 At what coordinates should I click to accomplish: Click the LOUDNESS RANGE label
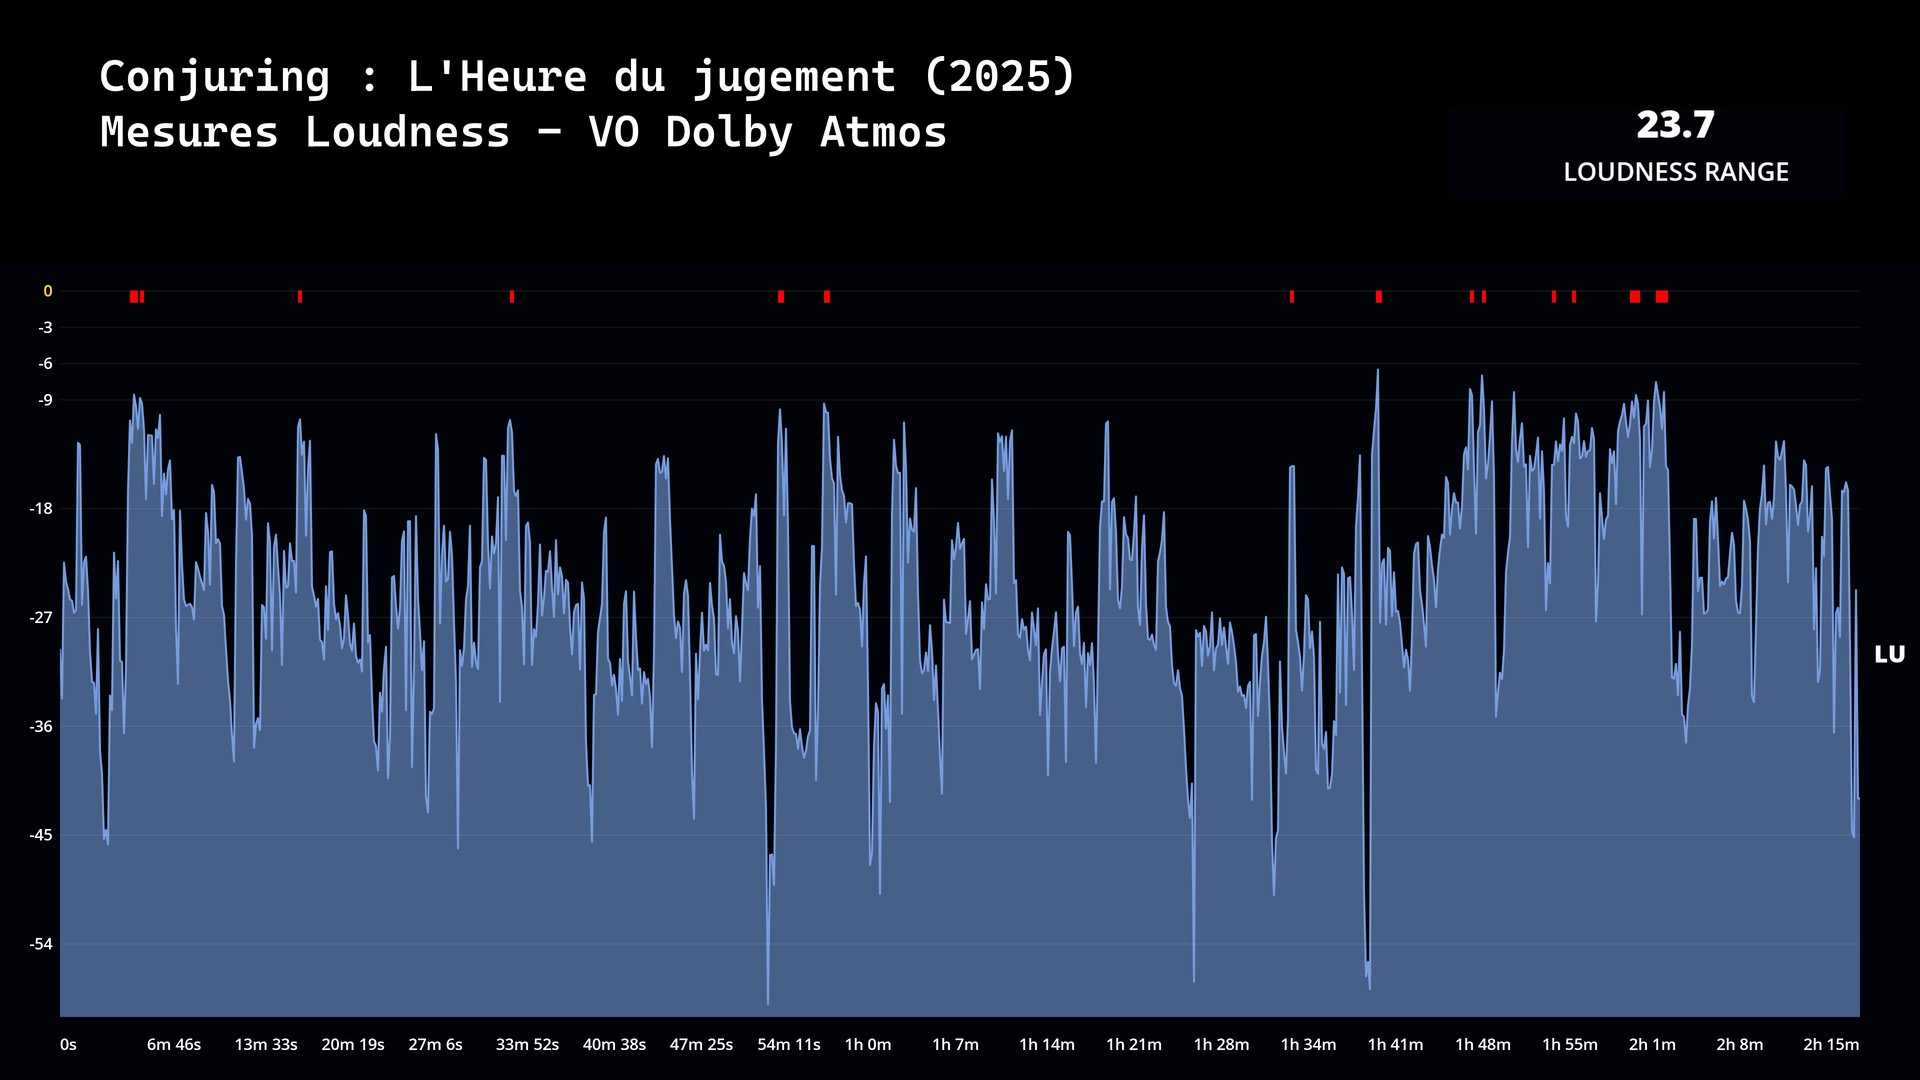point(1675,172)
